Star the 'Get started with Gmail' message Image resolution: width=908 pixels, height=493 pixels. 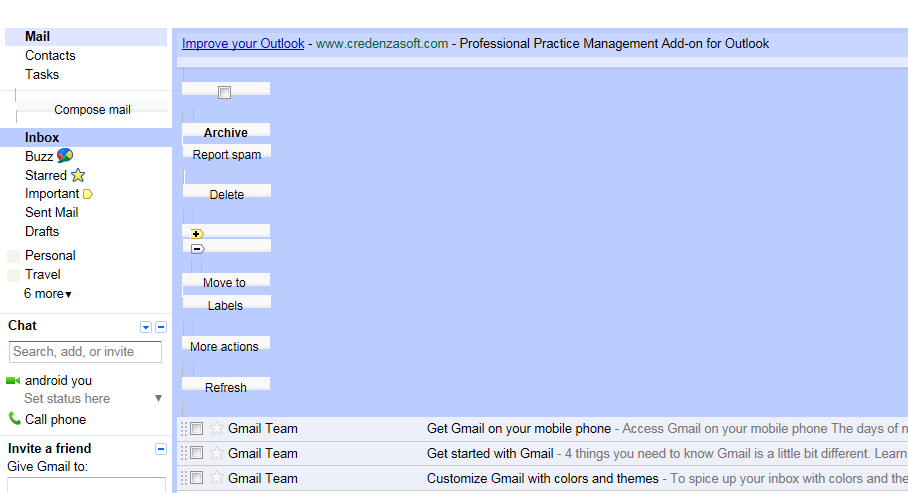(x=217, y=453)
